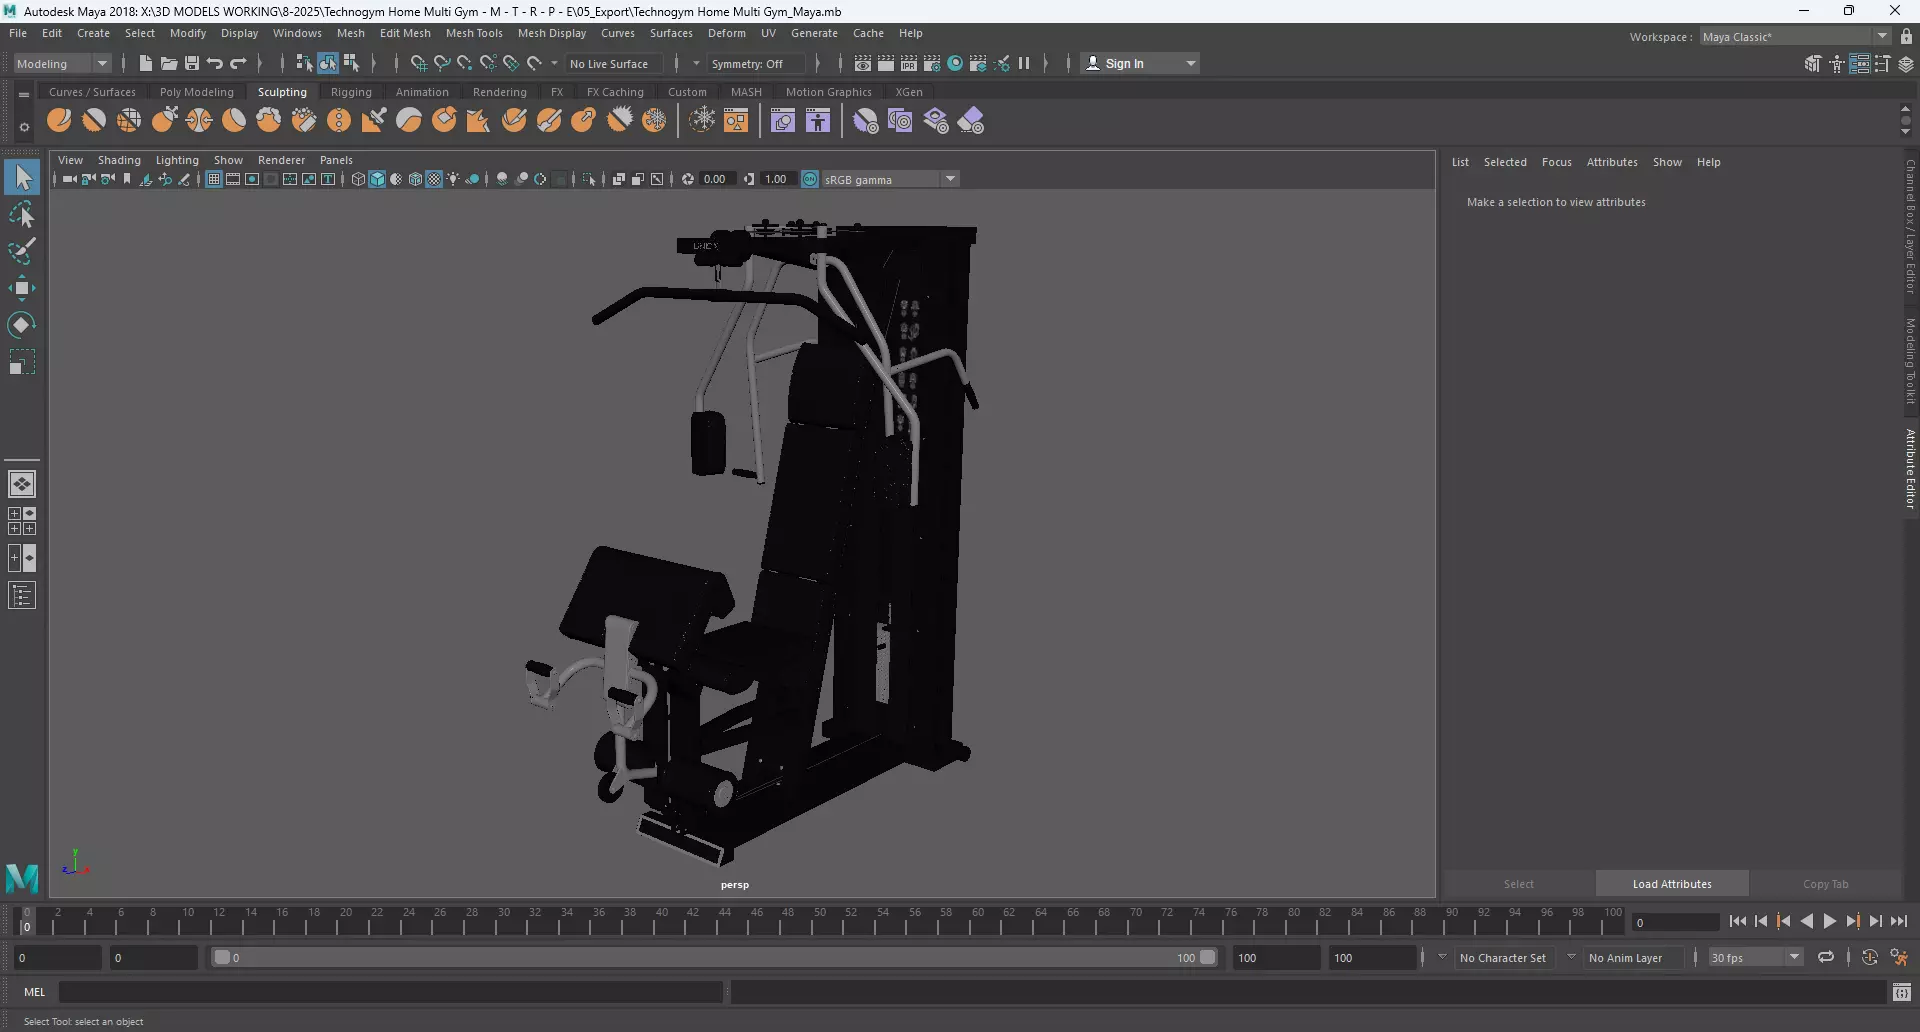The height and width of the screenshot is (1032, 1920).
Task: Toggle smooth shade all in viewport
Action: [377, 179]
